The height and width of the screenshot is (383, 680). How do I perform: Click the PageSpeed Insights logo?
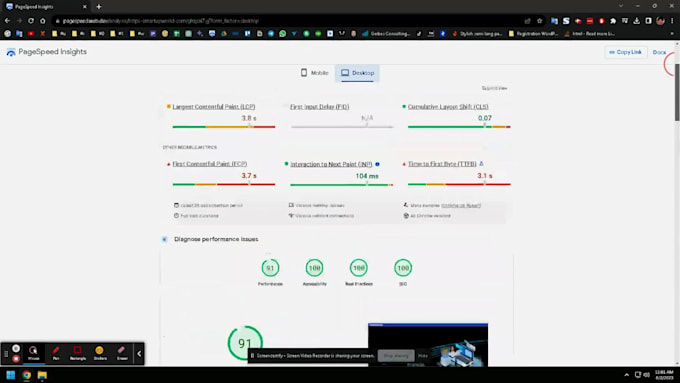pos(46,52)
